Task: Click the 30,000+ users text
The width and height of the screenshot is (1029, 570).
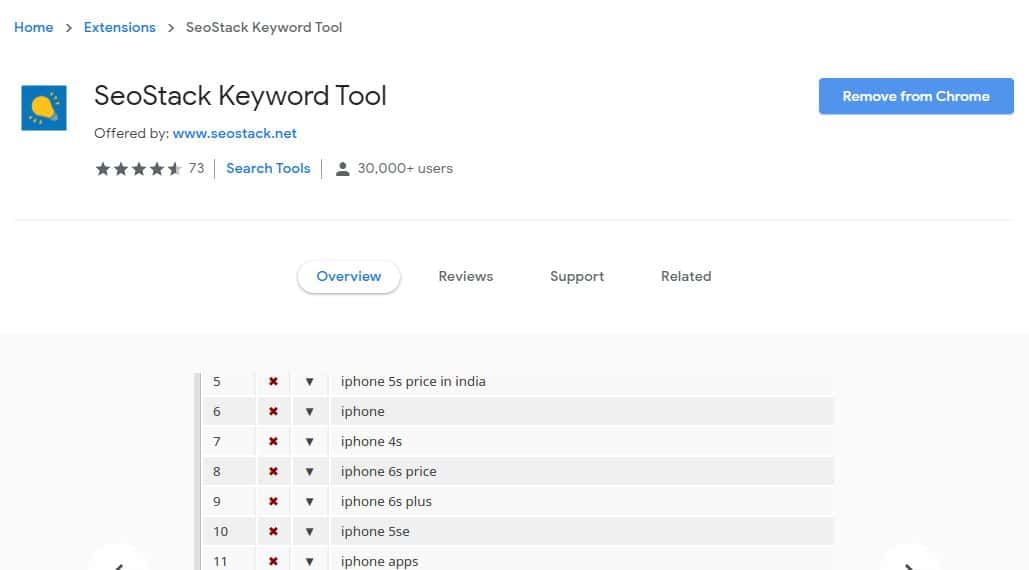Action: pyautogui.click(x=405, y=169)
